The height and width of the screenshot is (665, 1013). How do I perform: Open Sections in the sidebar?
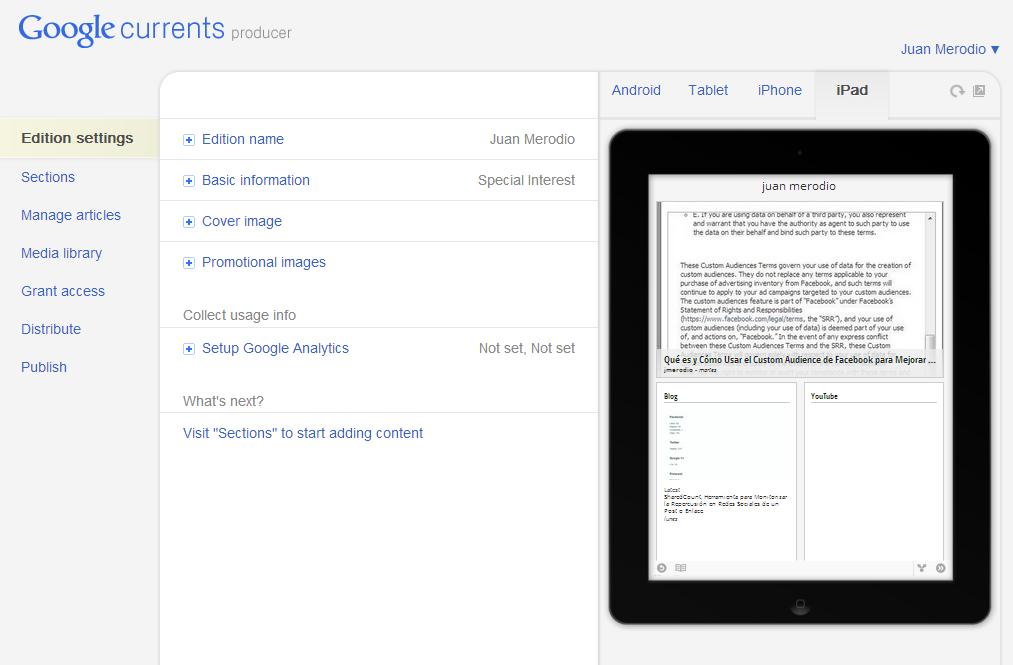click(48, 177)
